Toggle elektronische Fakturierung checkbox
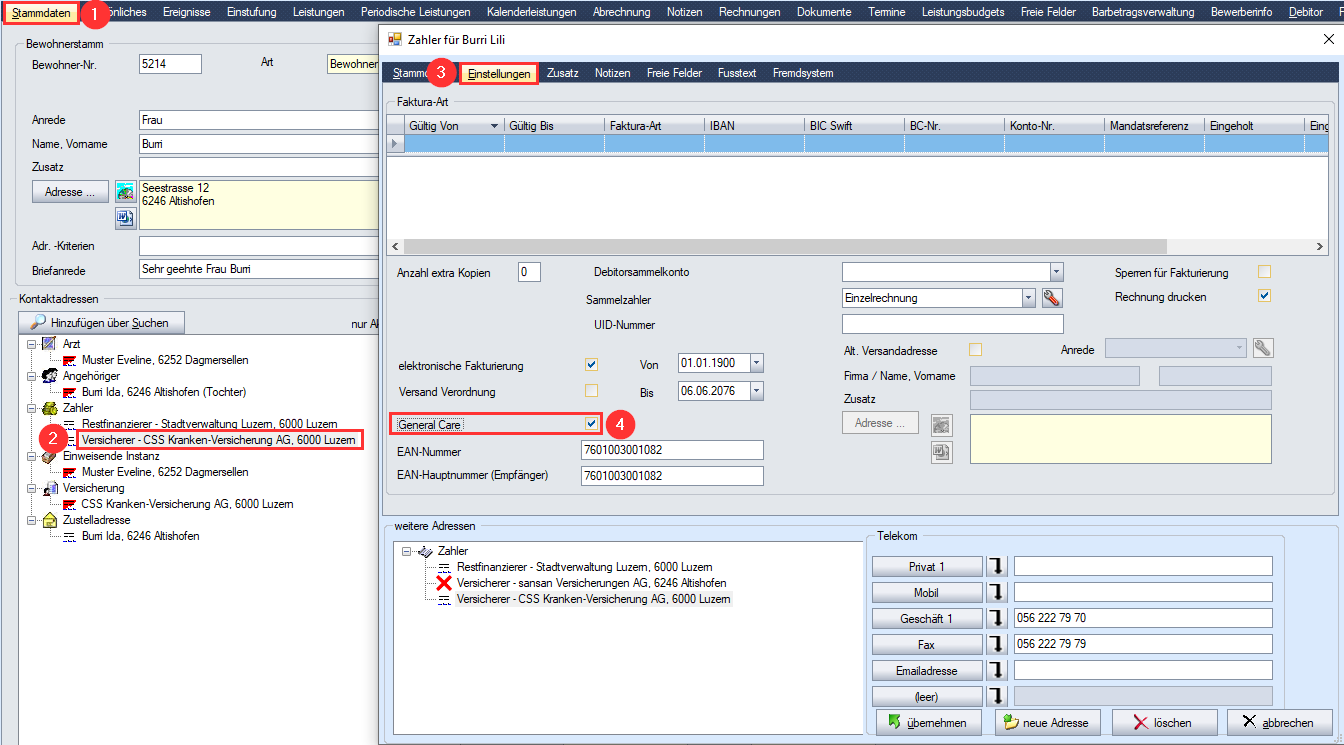 coord(592,365)
